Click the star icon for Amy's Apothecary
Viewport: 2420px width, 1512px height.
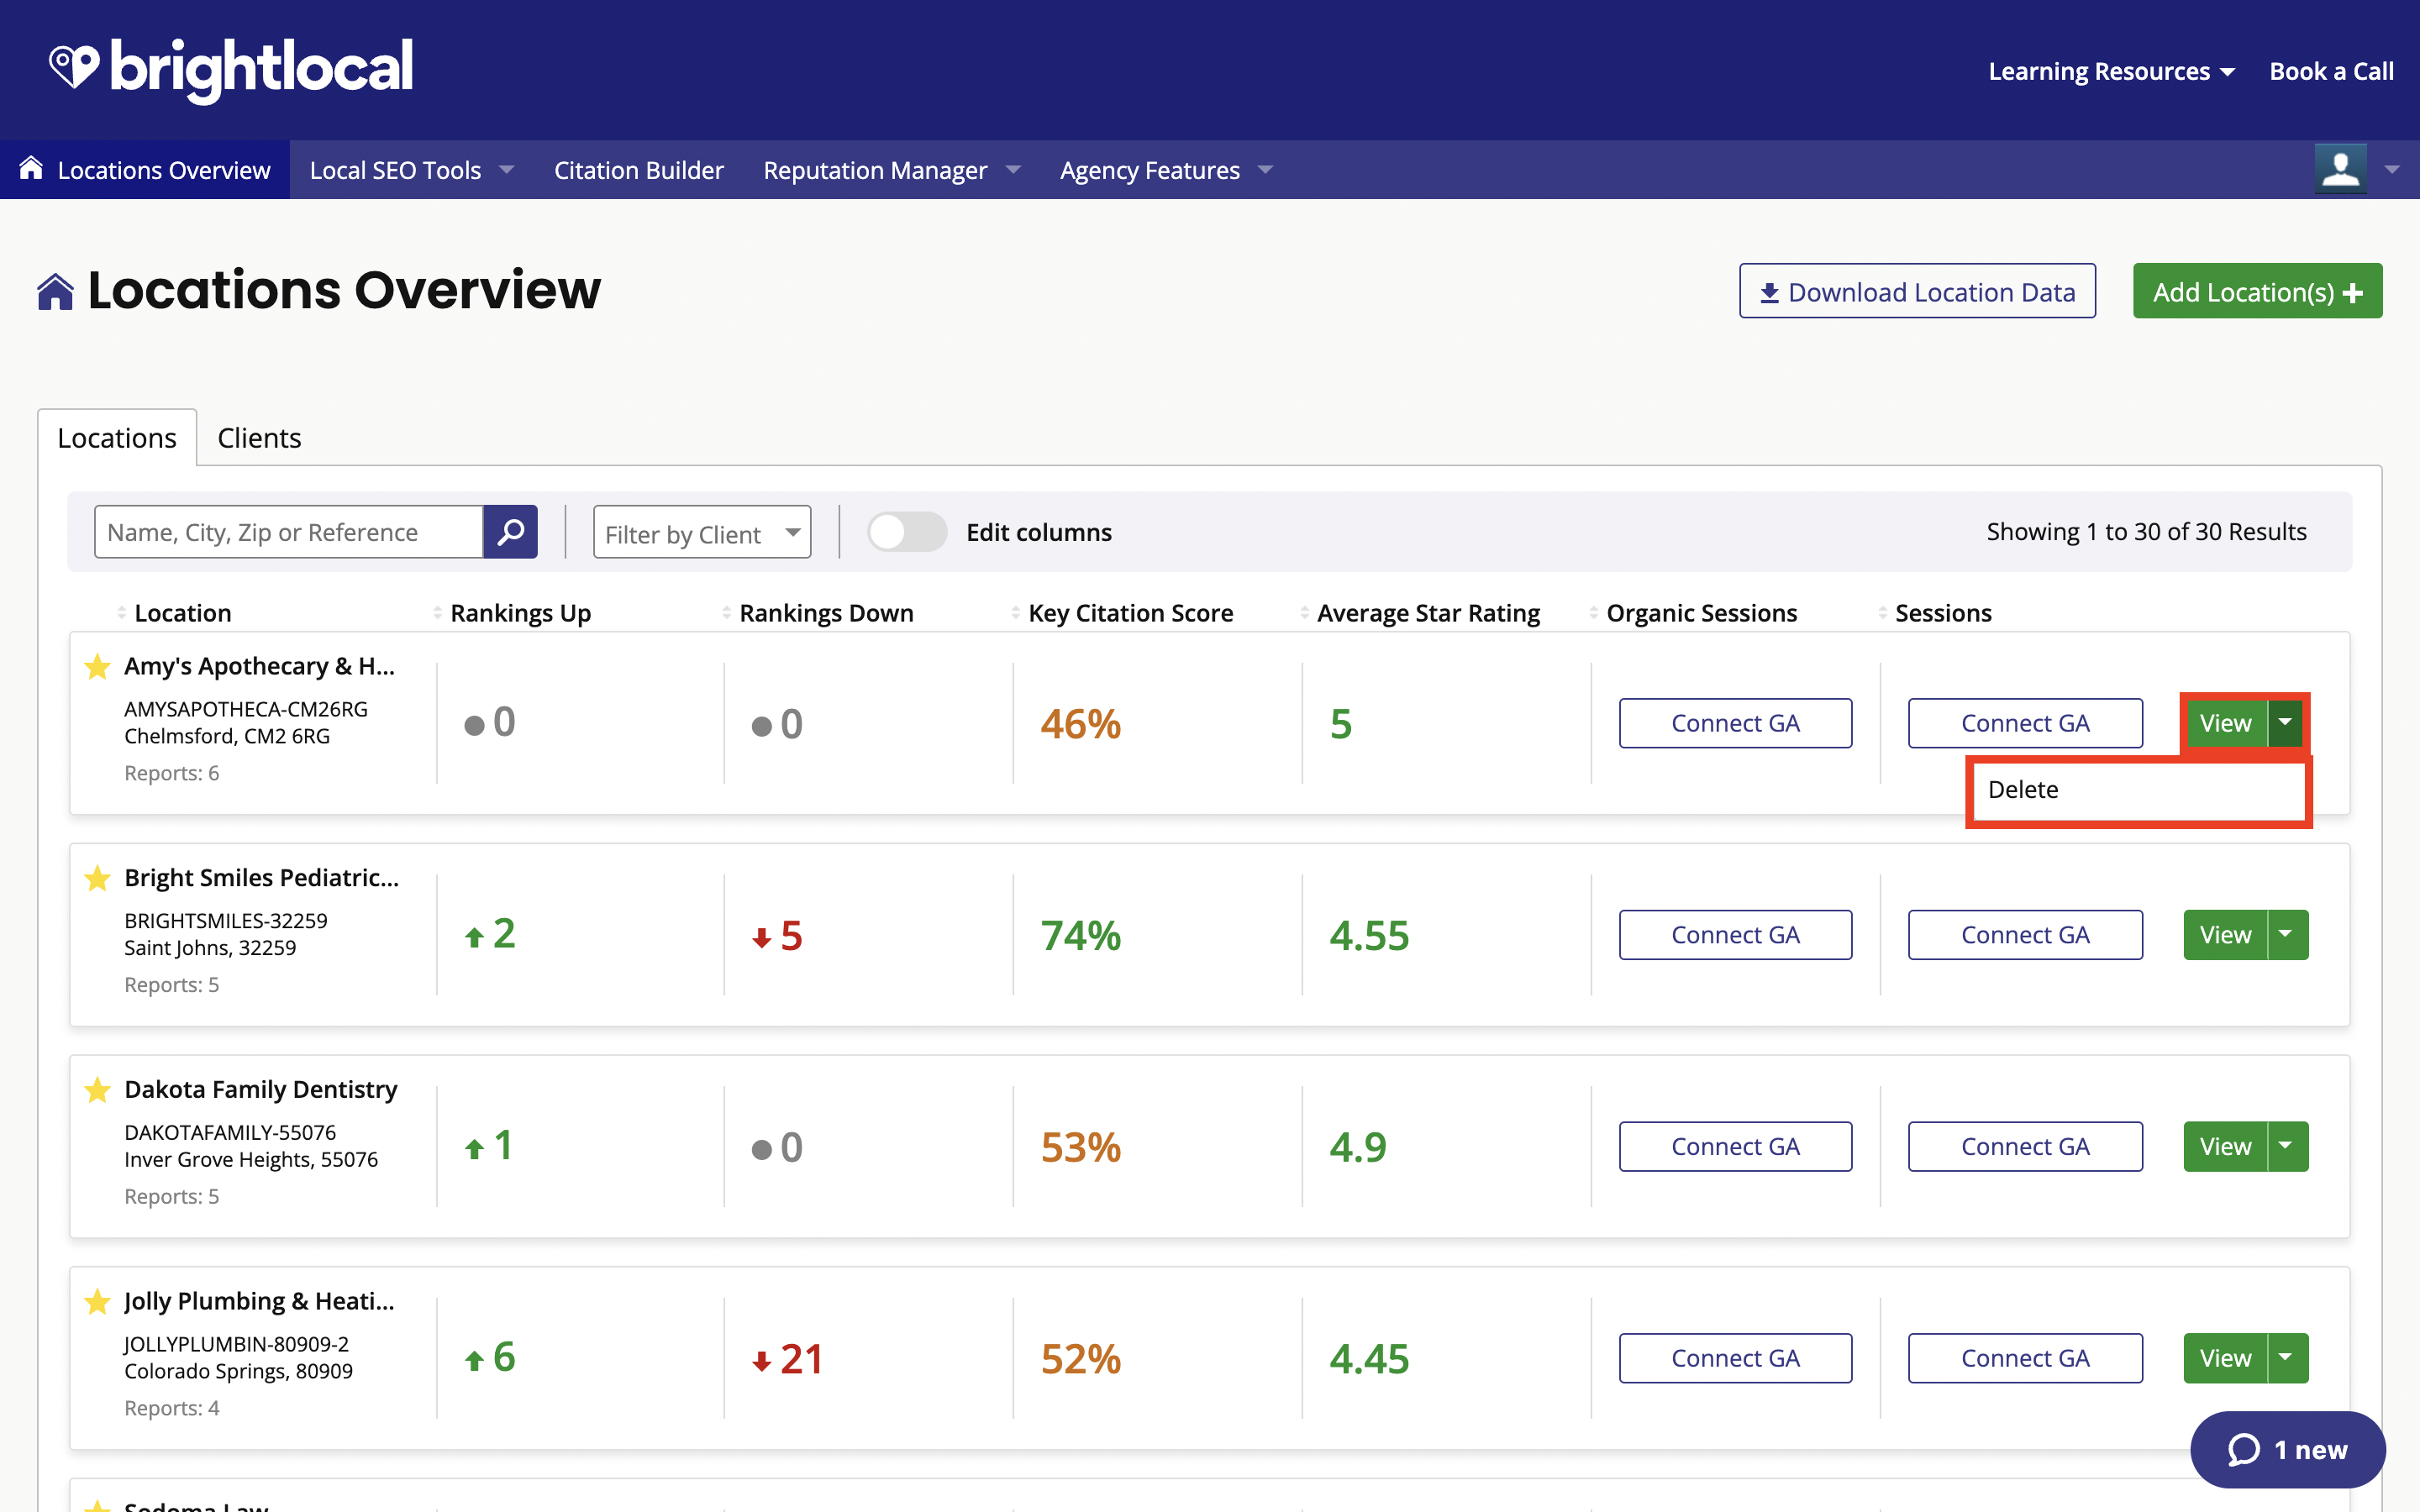coord(96,665)
